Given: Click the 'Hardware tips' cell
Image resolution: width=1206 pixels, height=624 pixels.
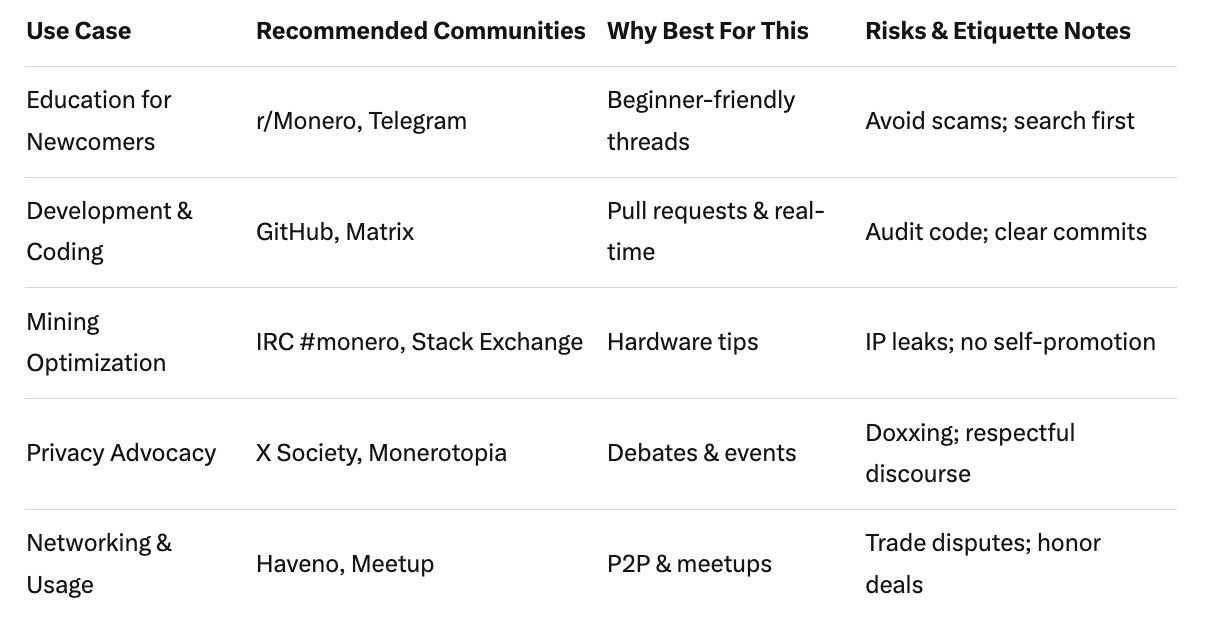Looking at the screenshot, I should click(x=682, y=342).
